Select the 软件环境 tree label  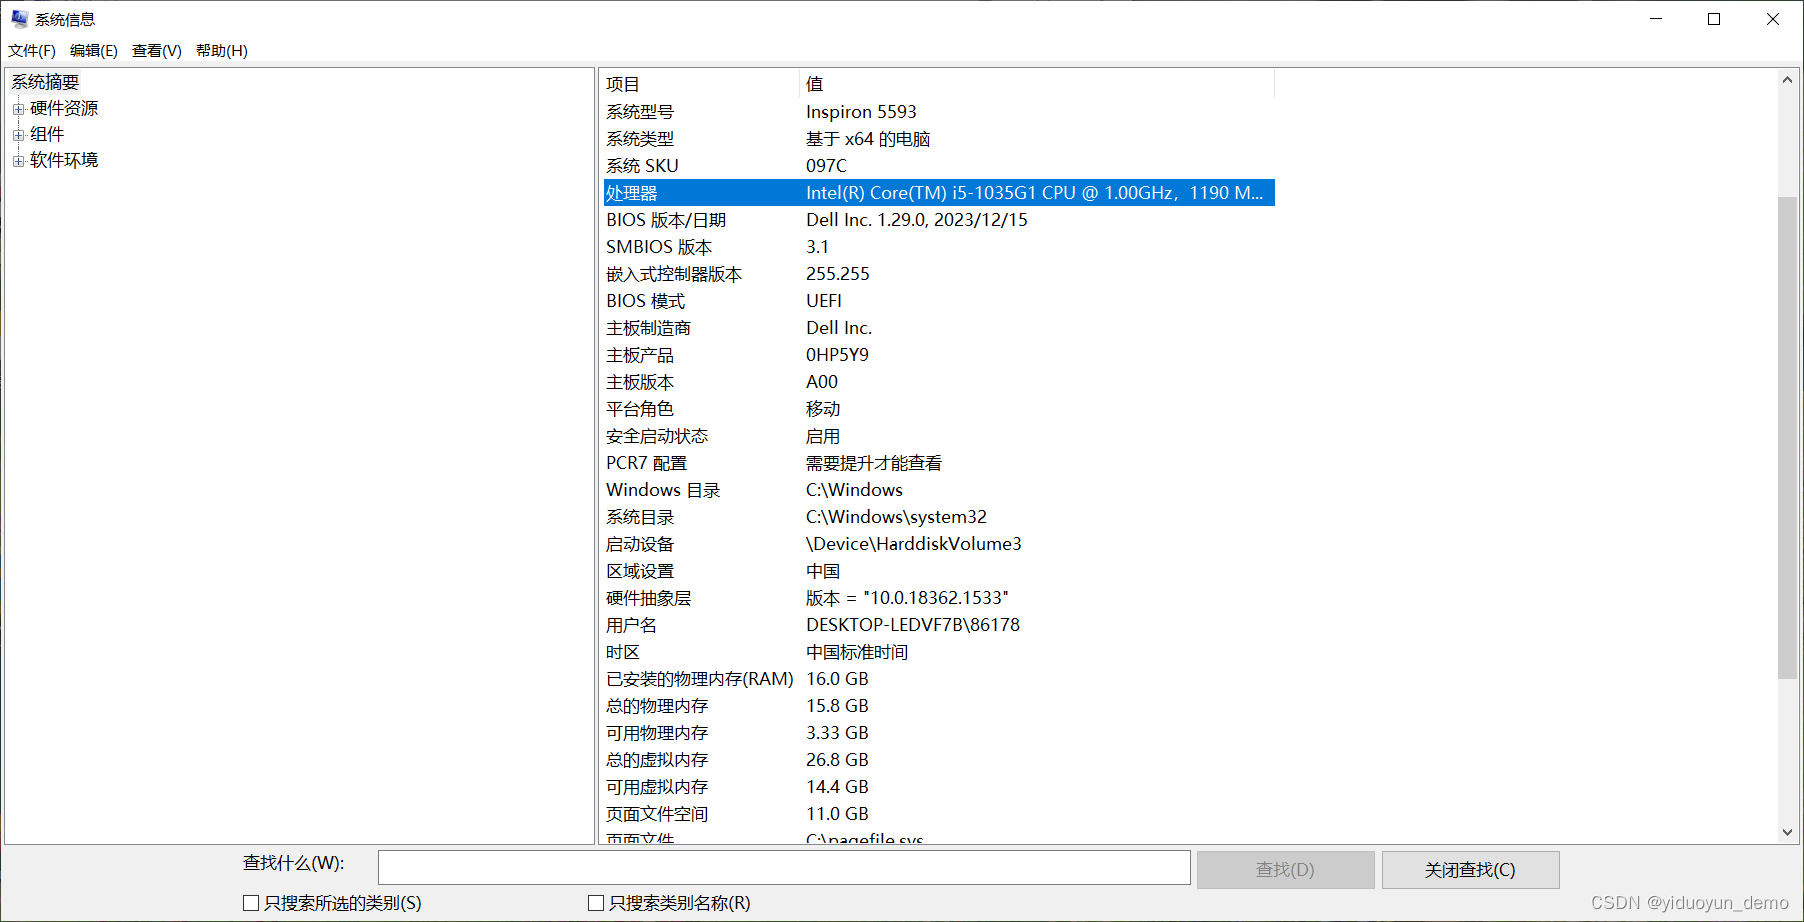tap(64, 160)
